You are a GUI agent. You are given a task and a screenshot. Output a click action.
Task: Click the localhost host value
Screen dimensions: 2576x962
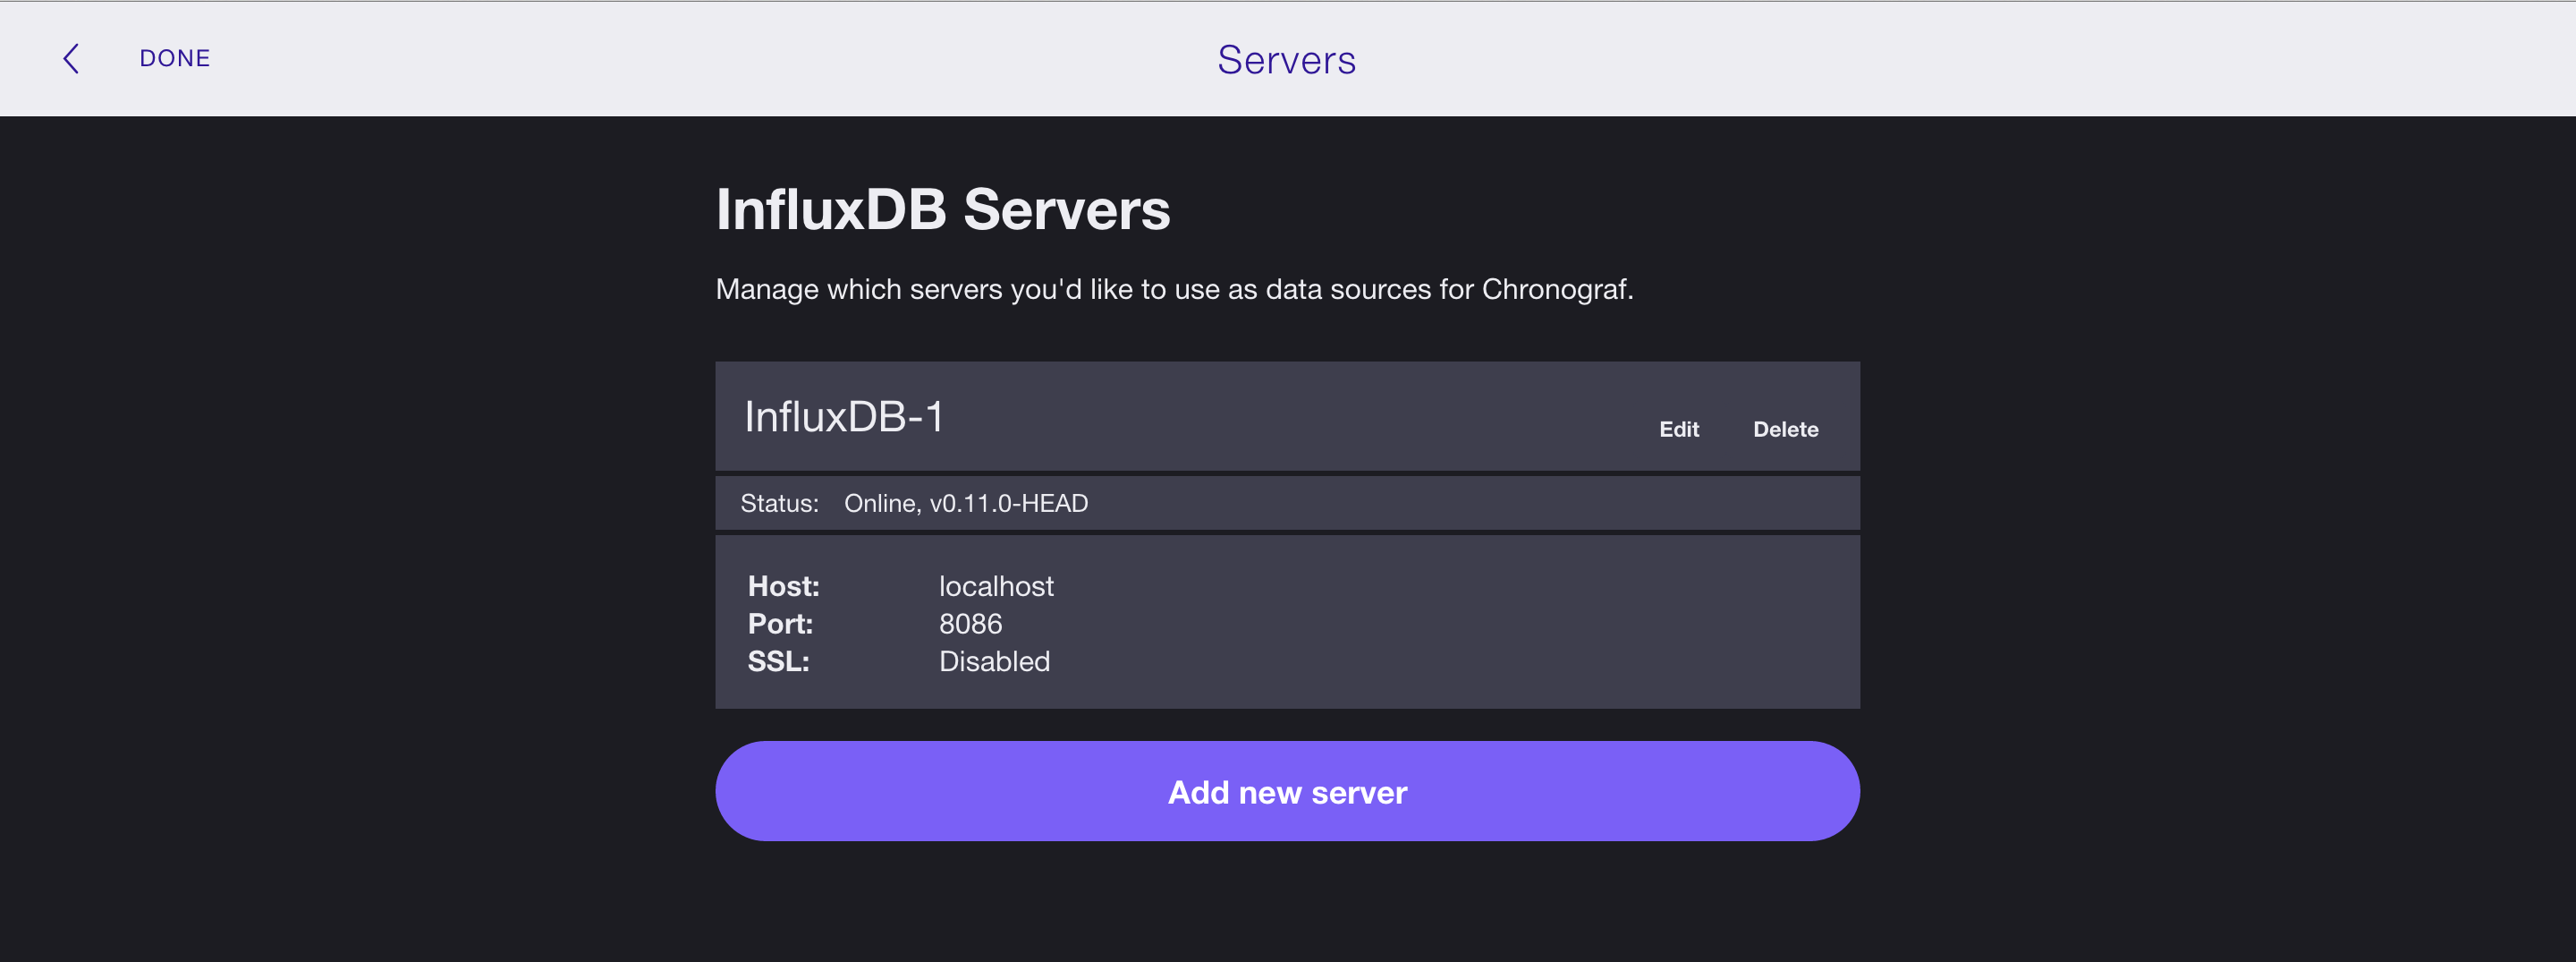coord(996,586)
